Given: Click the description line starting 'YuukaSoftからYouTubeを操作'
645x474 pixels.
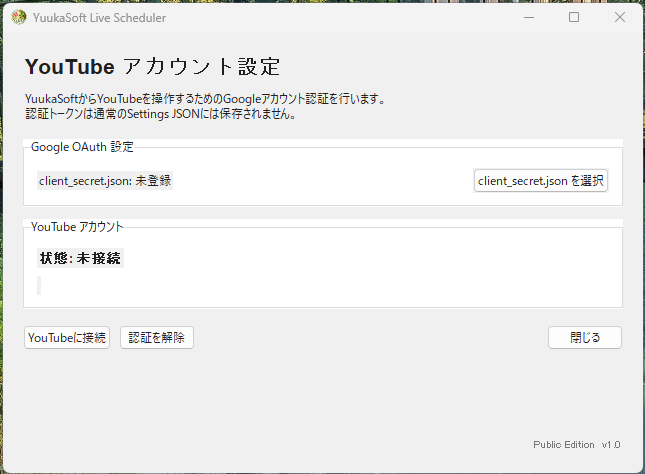Looking at the screenshot, I should coord(205,99).
